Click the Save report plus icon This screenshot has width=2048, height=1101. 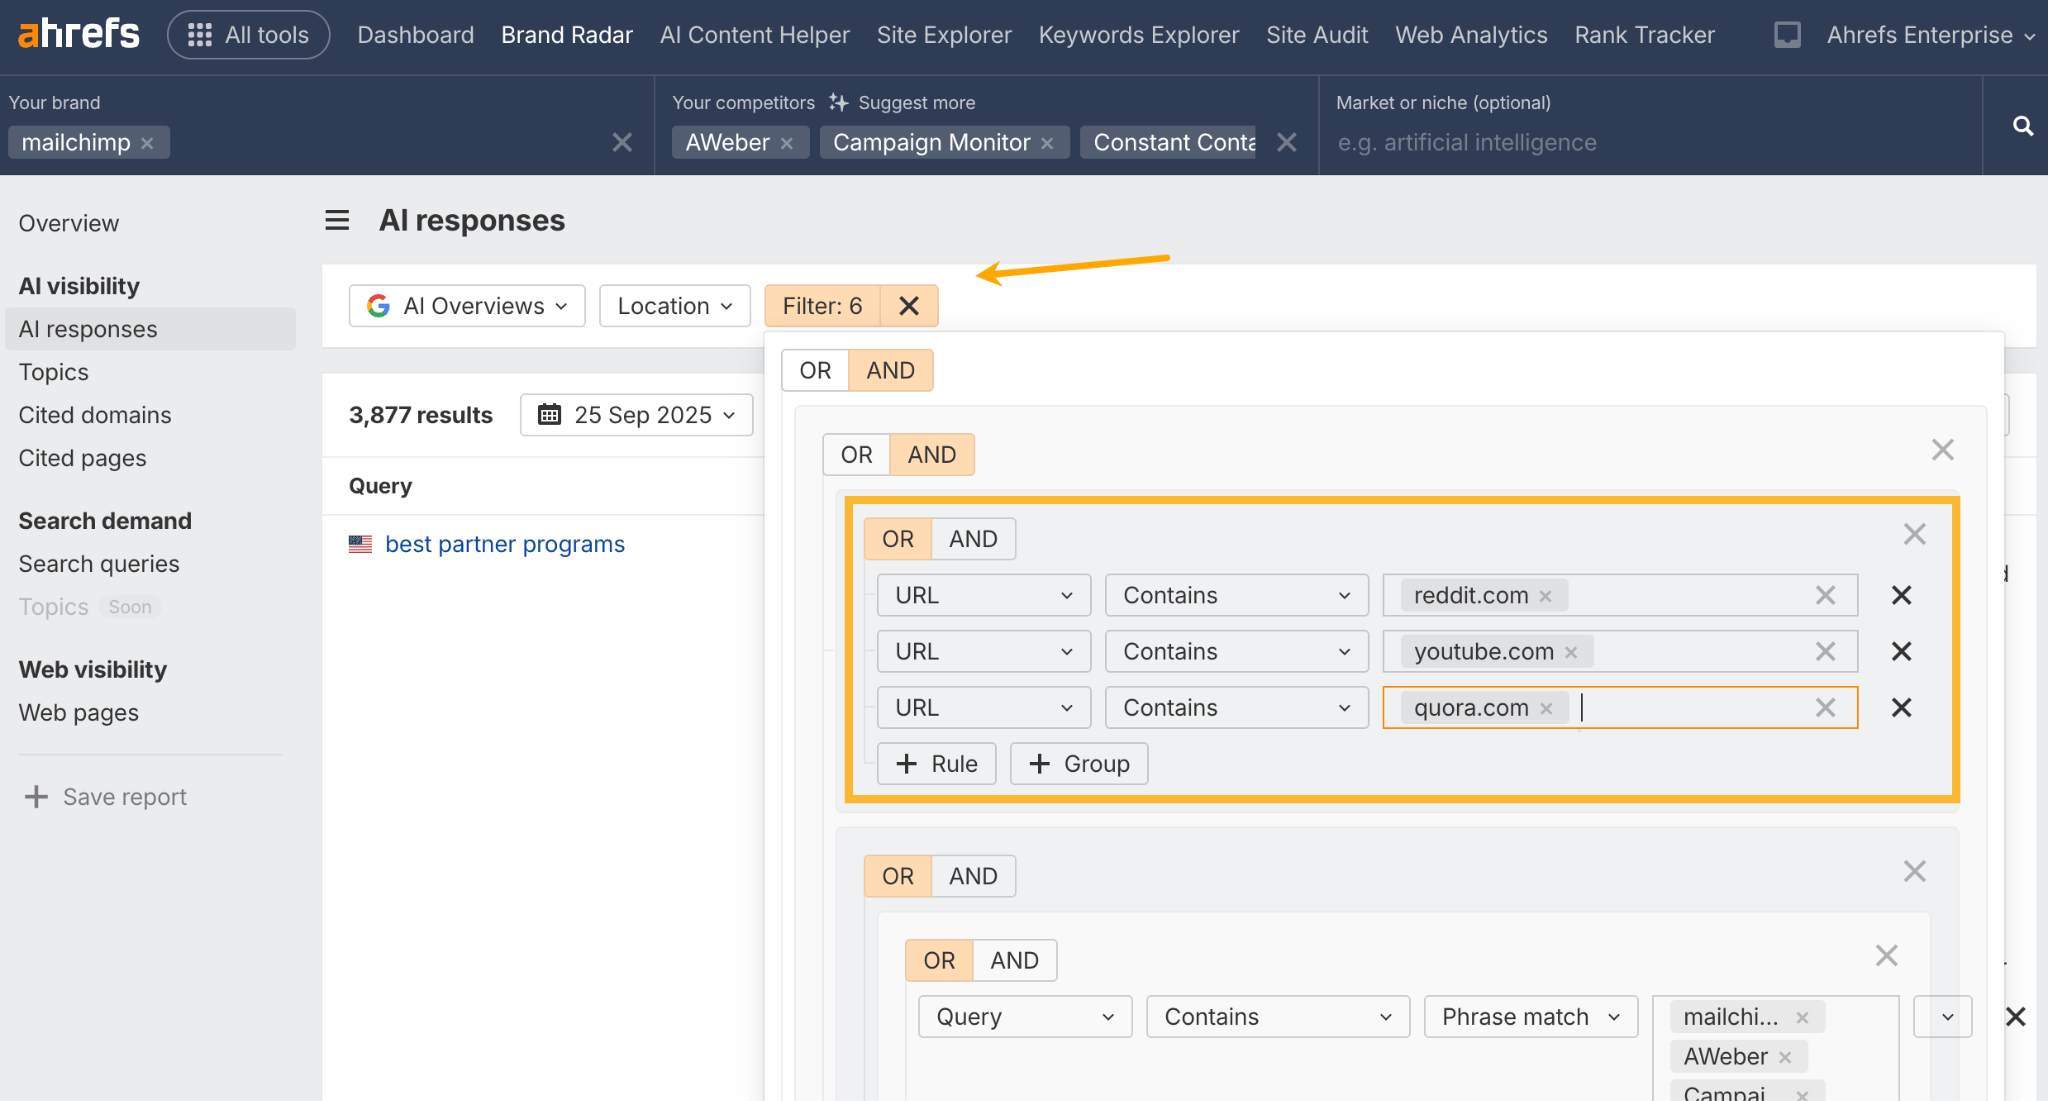click(35, 796)
